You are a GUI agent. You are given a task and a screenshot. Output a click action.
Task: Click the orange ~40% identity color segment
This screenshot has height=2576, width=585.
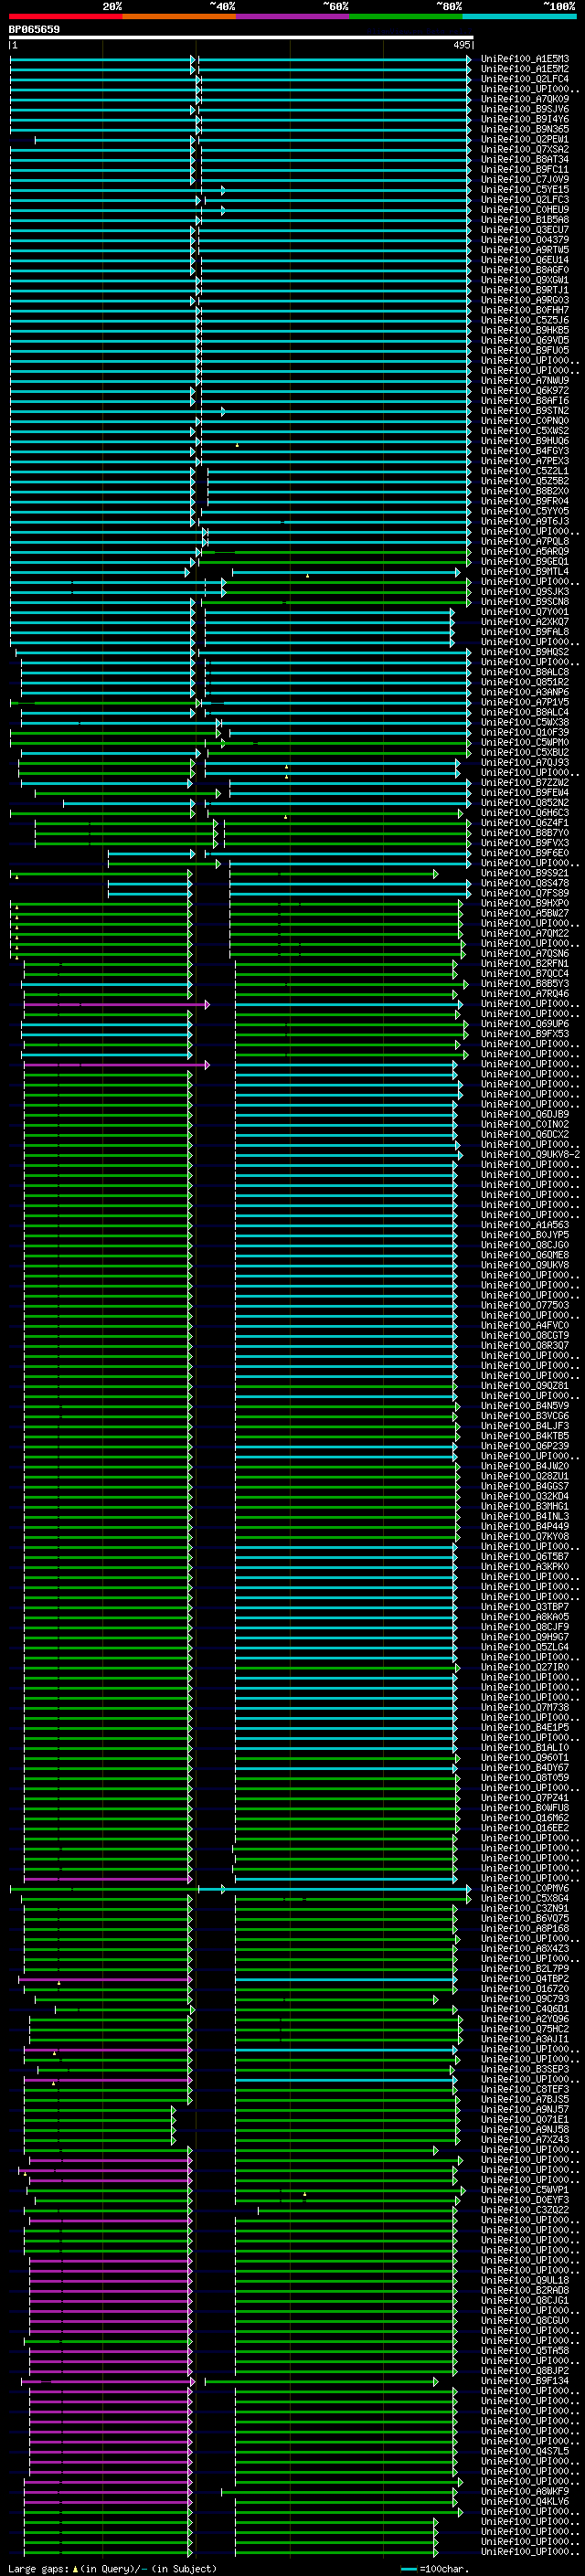click(x=179, y=16)
